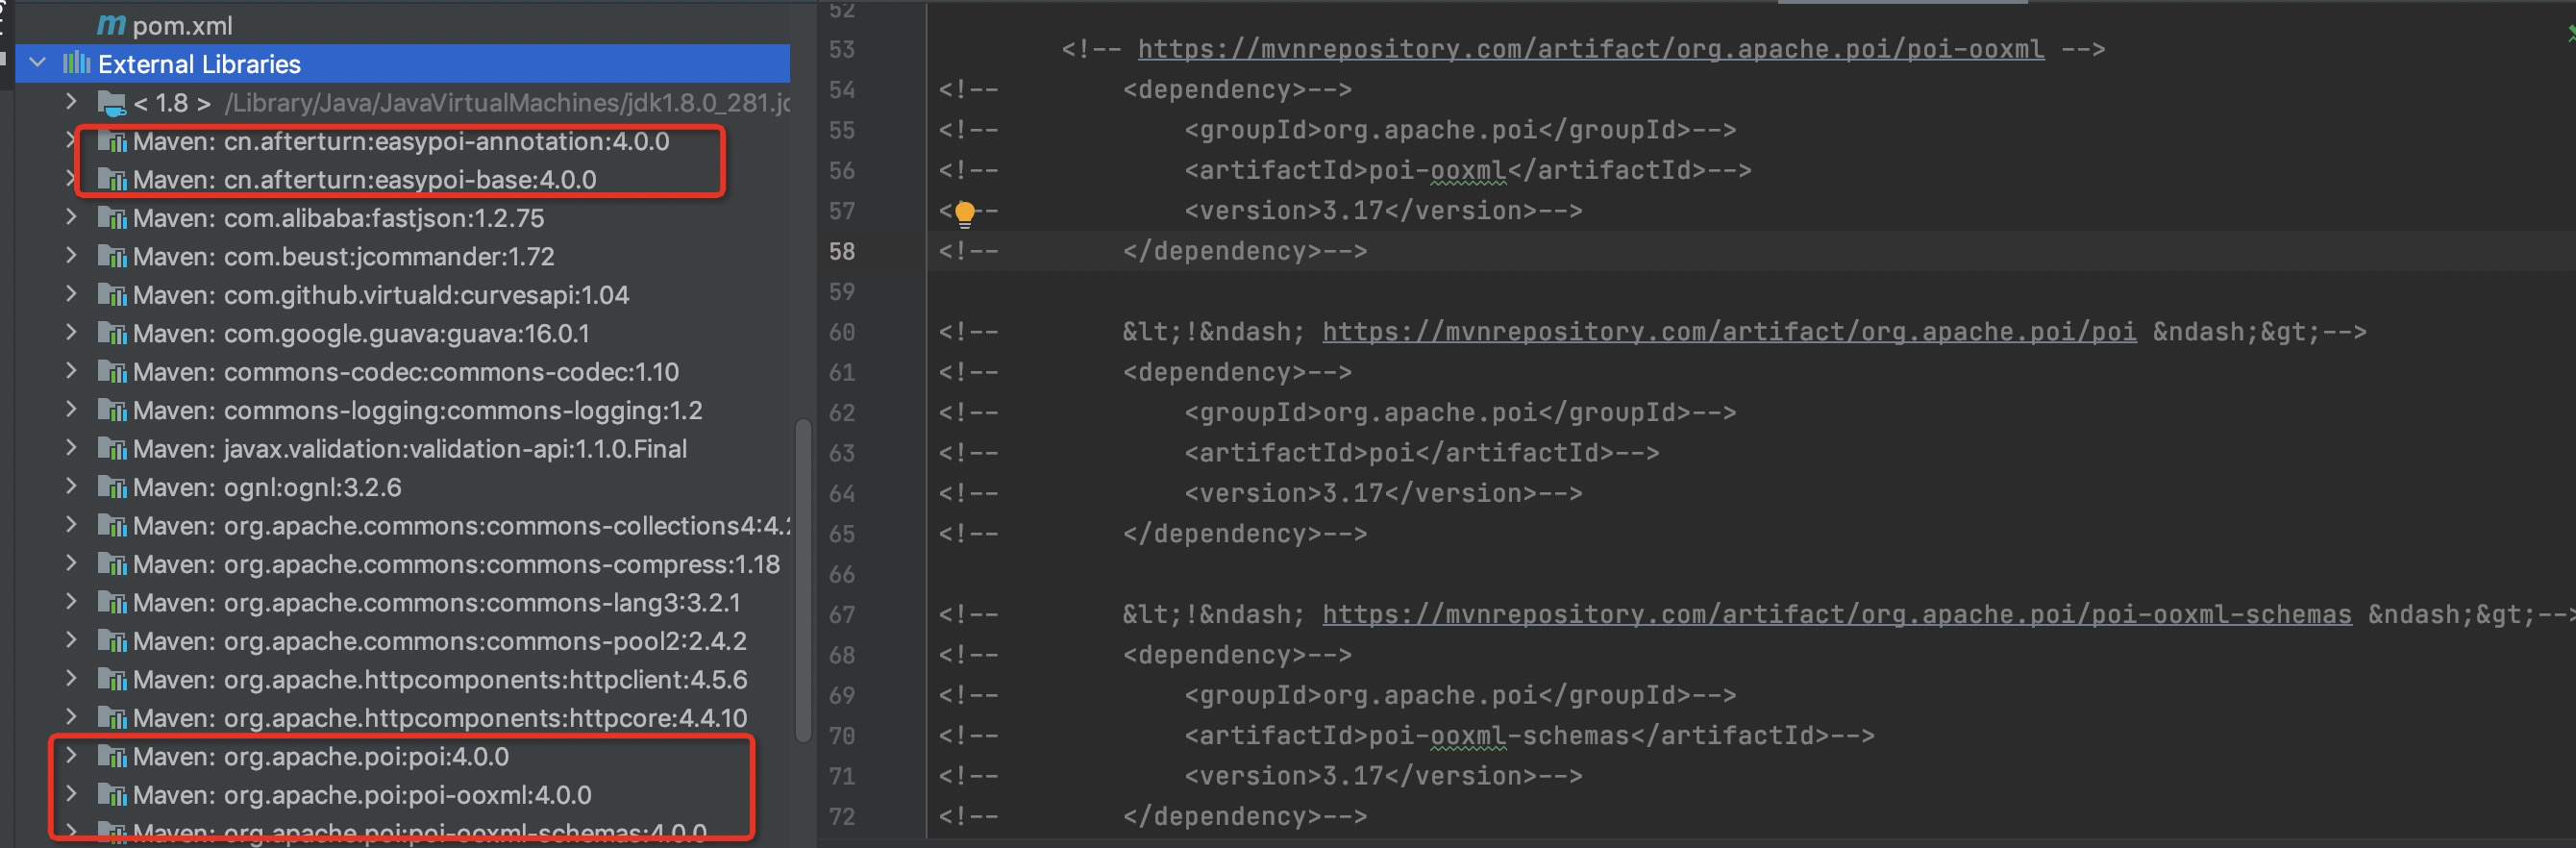
Task: Expand Maven commons-compress:1.18 library
Action: point(71,563)
